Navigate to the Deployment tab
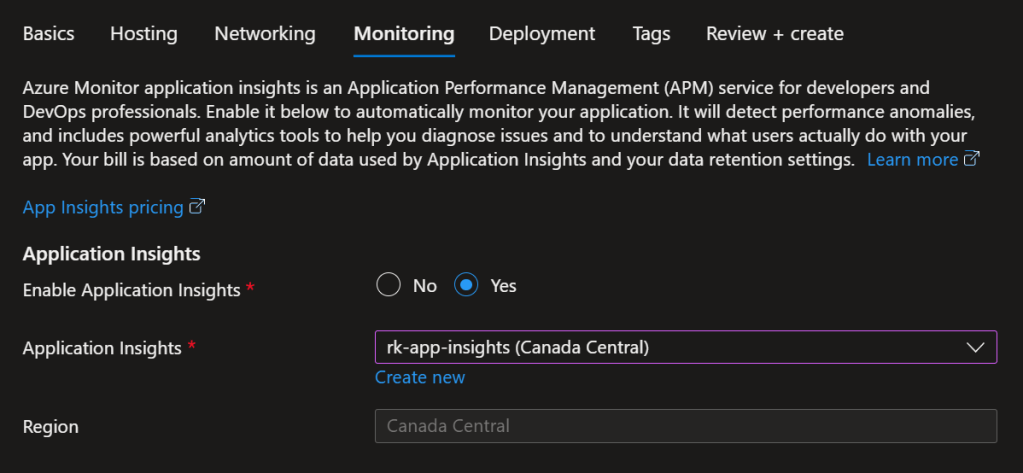This screenshot has width=1023, height=473. 542,34
